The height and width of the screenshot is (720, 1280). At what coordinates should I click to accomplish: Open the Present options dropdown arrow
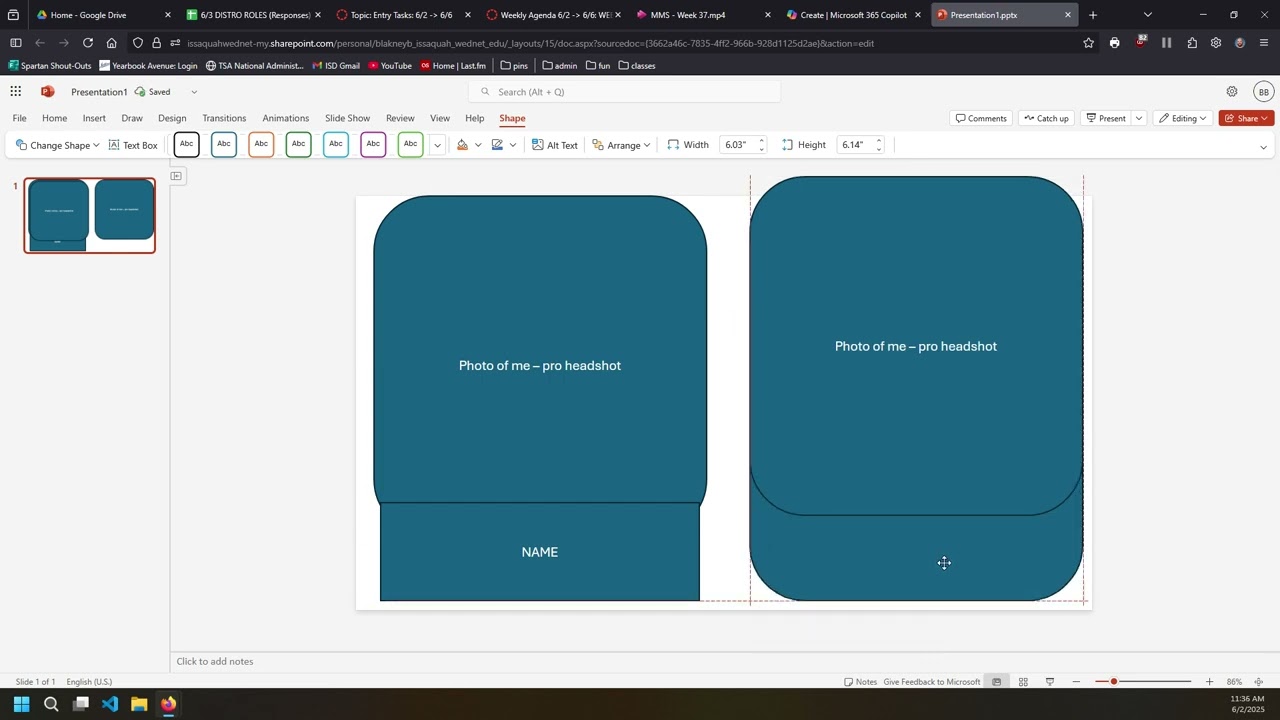[1138, 118]
